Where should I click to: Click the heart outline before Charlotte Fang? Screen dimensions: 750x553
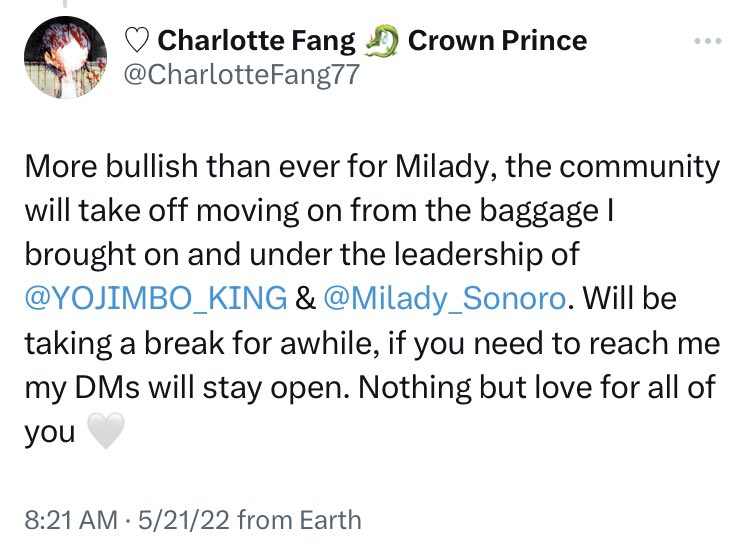point(136,41)
